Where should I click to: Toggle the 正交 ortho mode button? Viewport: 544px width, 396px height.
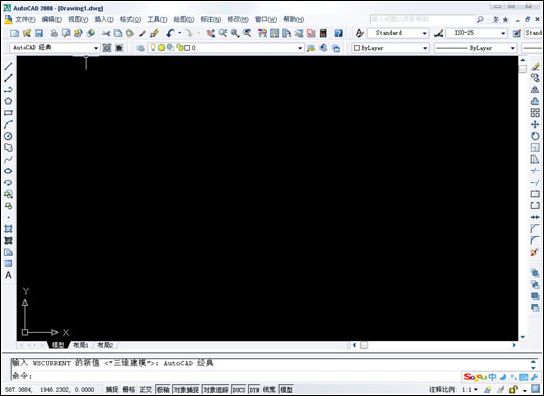145,389
